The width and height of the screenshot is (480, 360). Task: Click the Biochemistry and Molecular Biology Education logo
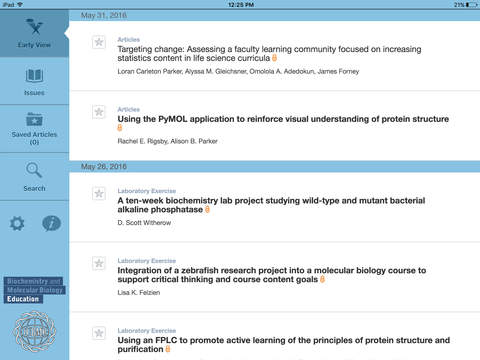click(x=35, y=290)
